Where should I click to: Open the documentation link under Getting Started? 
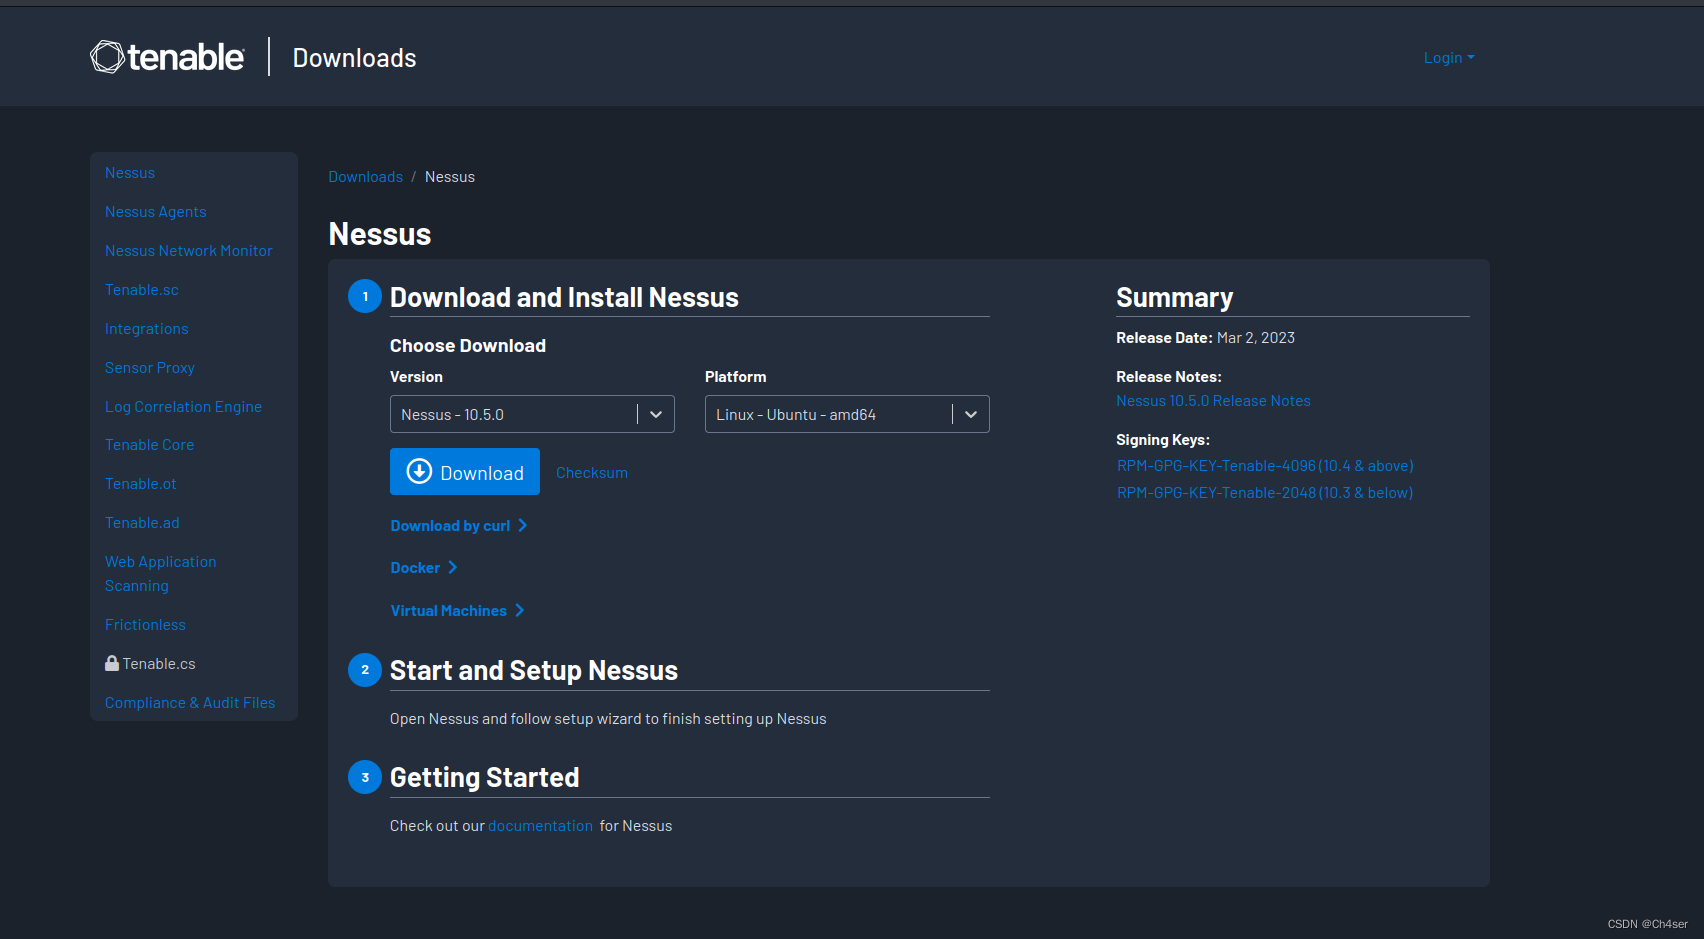pyautogui.click(x=540, y=826)
